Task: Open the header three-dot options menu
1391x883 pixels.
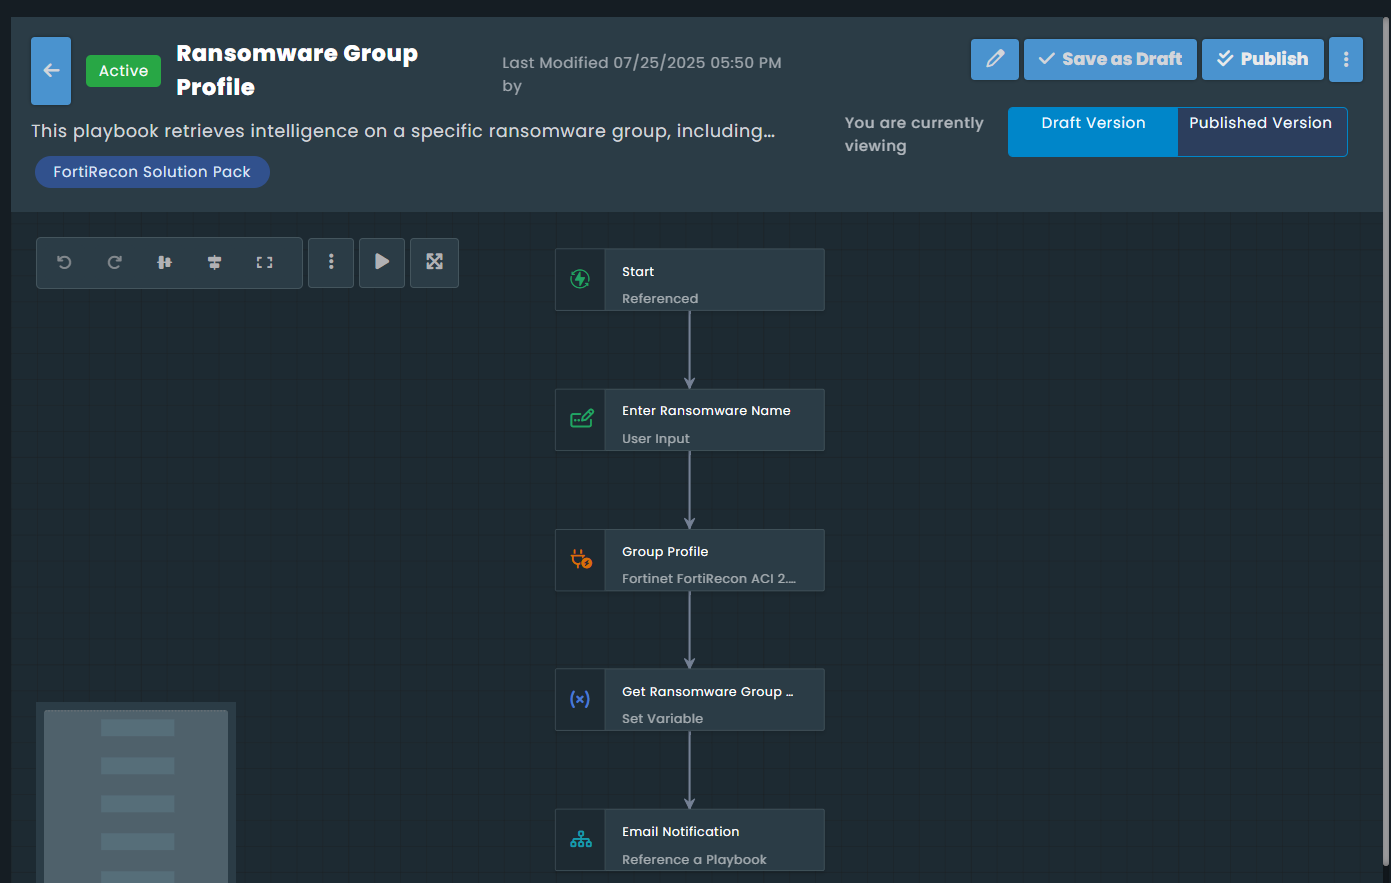Action: [1346, 59]
